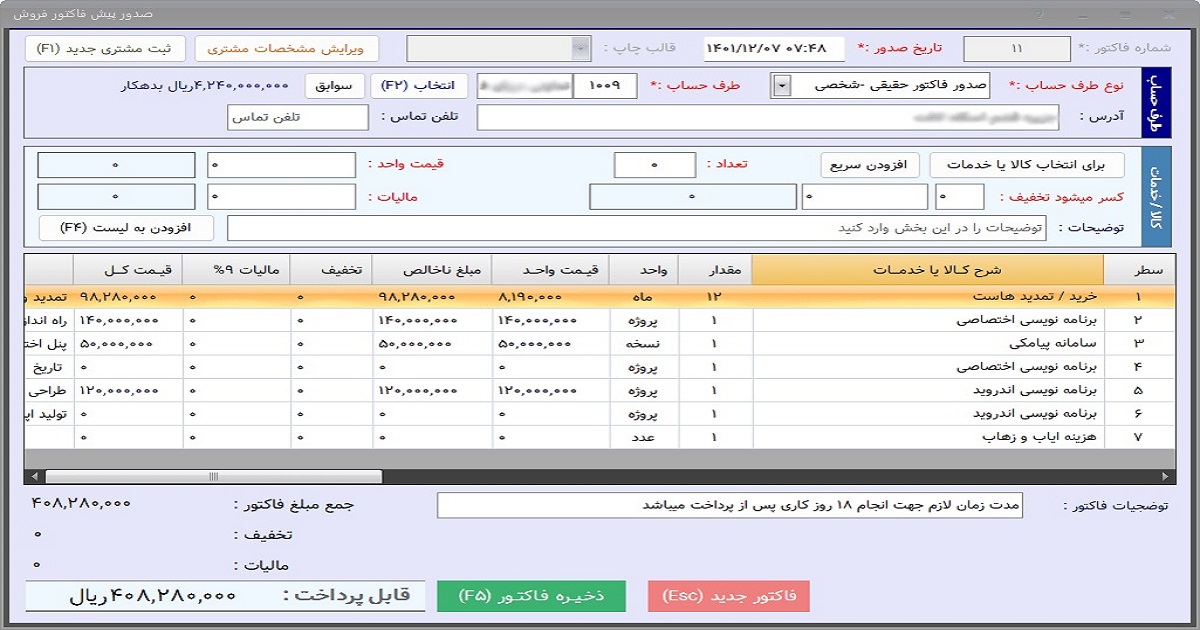
Task: Click the 'مقدار' column header
Action: pyautogui.click(x=715, y=270)
